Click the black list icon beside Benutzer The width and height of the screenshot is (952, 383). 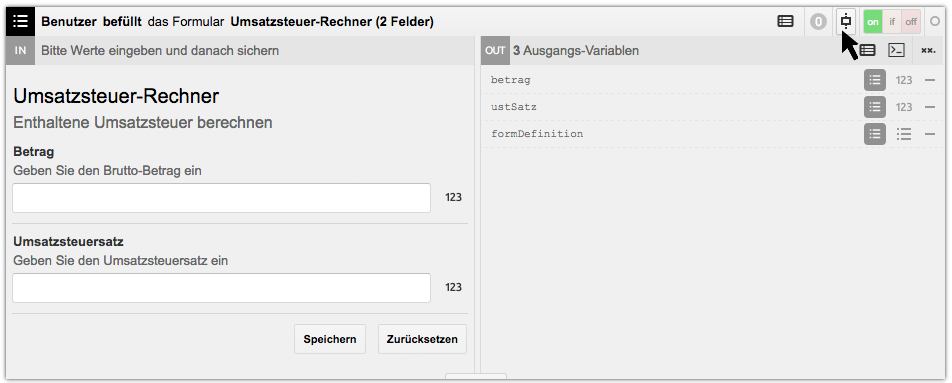[x=21, y=21]
